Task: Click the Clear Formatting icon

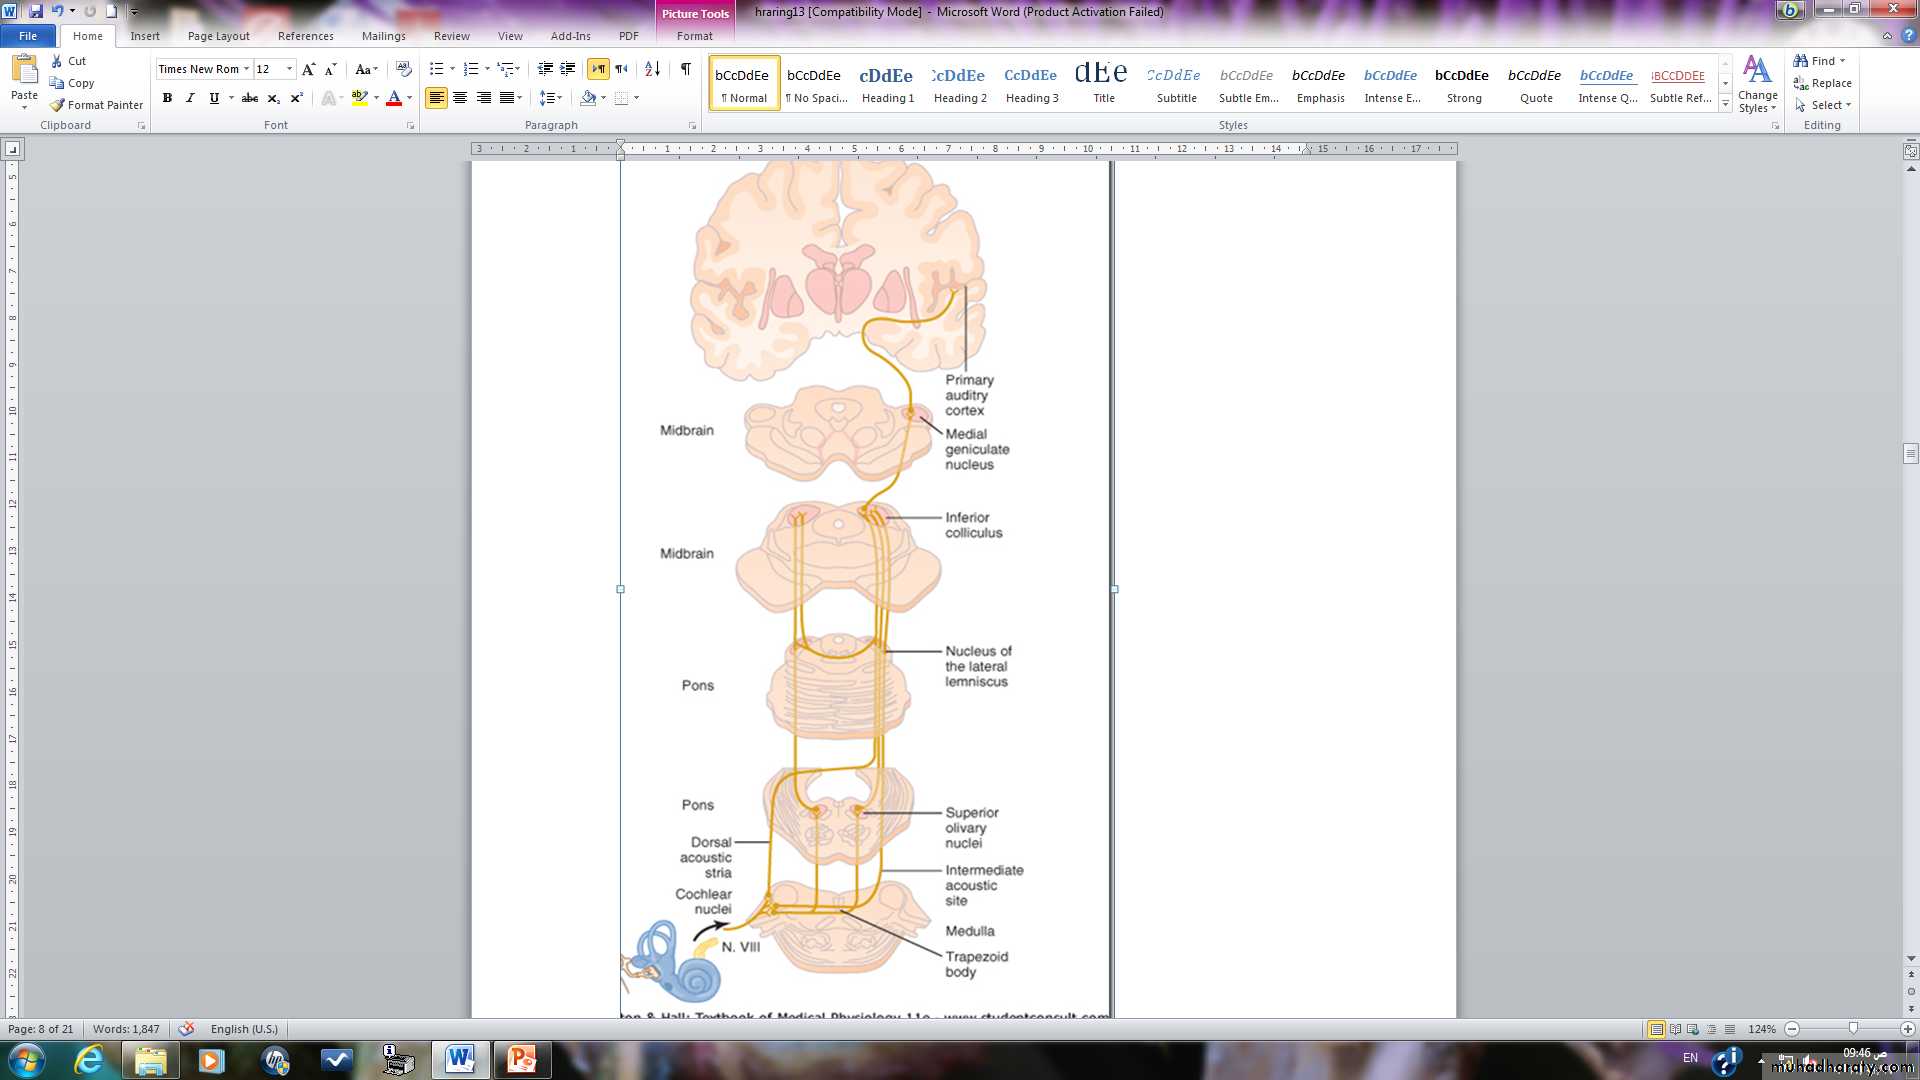Action: click(404, 69)
